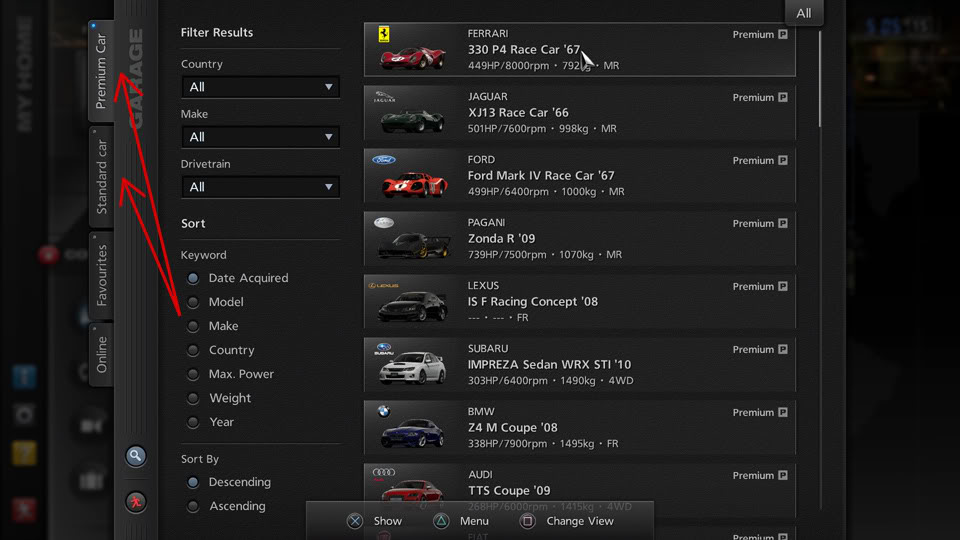The width and height of the screenshot is (960, 540).
Task: Select the Country sort radio button
Action: pos(193,350)
